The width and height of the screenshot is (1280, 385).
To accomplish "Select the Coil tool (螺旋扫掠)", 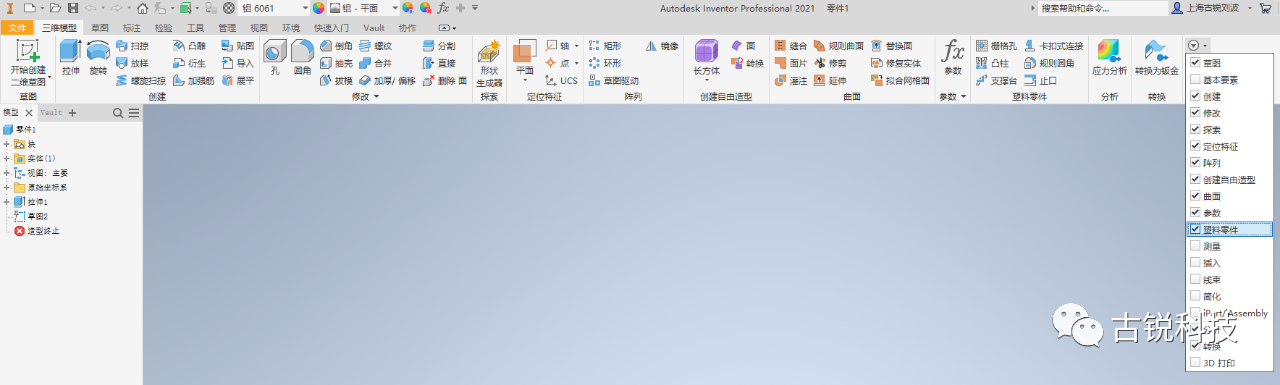I will tap(141, 80).
